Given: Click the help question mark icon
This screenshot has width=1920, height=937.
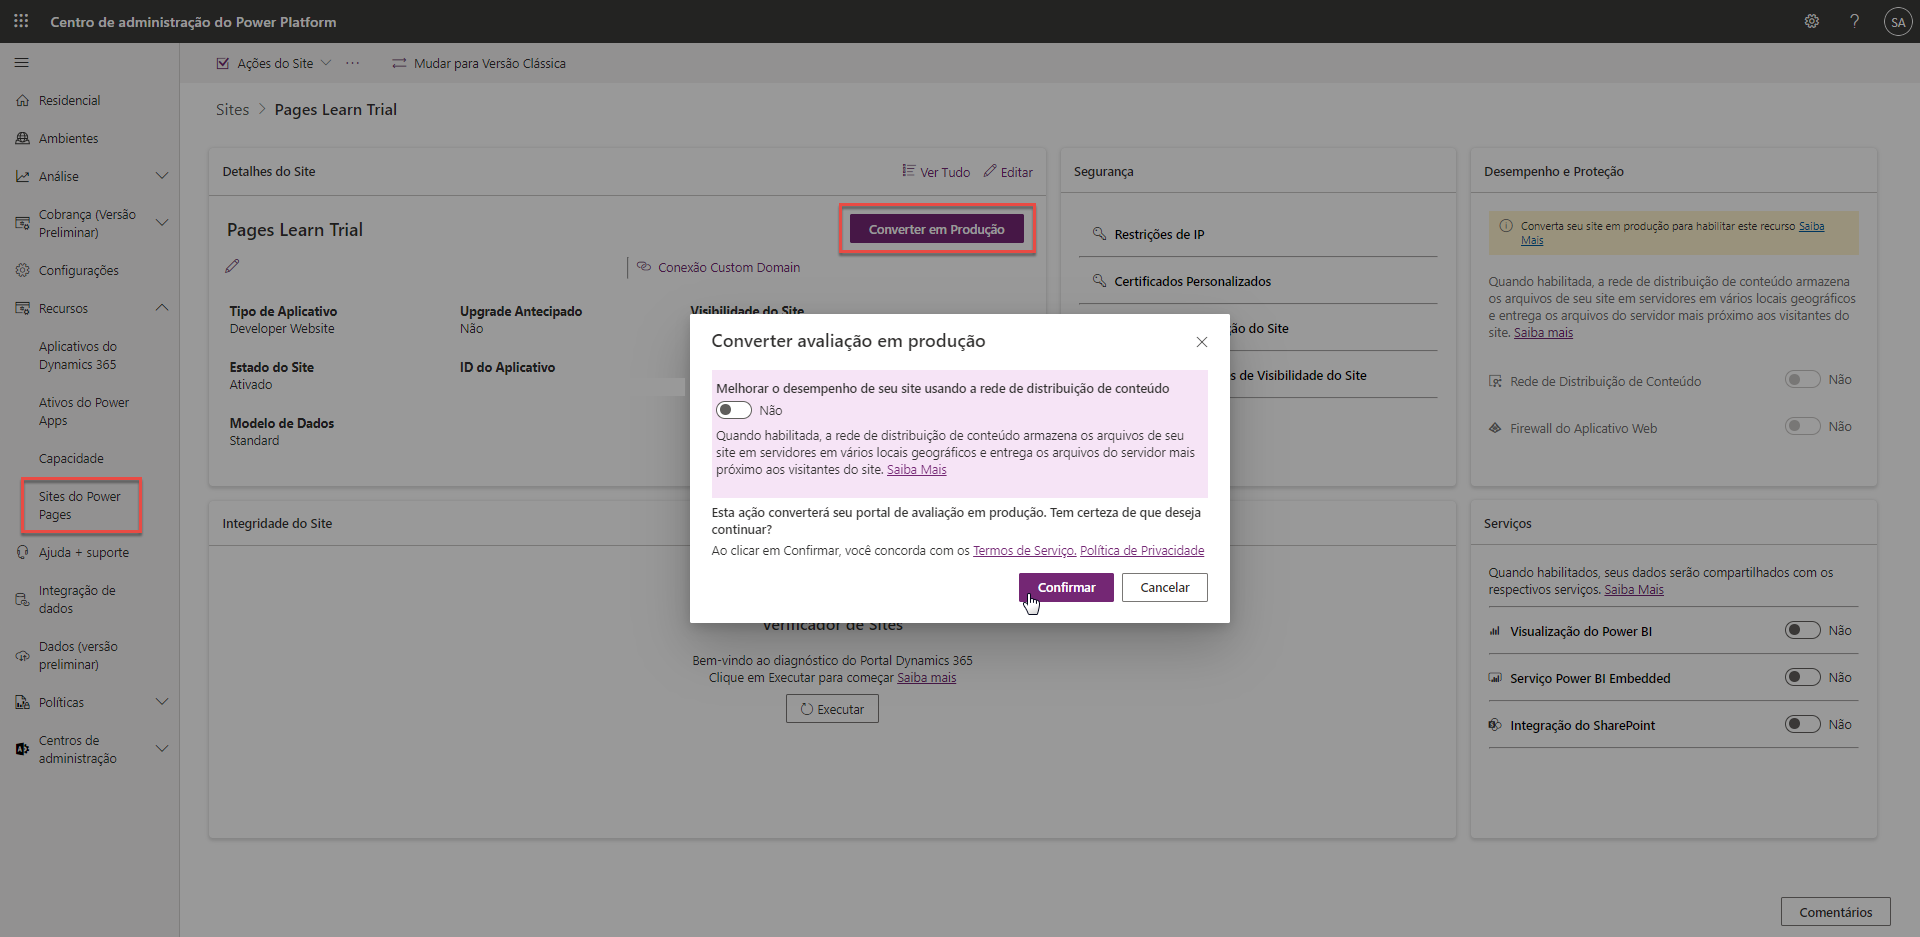Looking at the screenshot, I should click(1854, 21).
